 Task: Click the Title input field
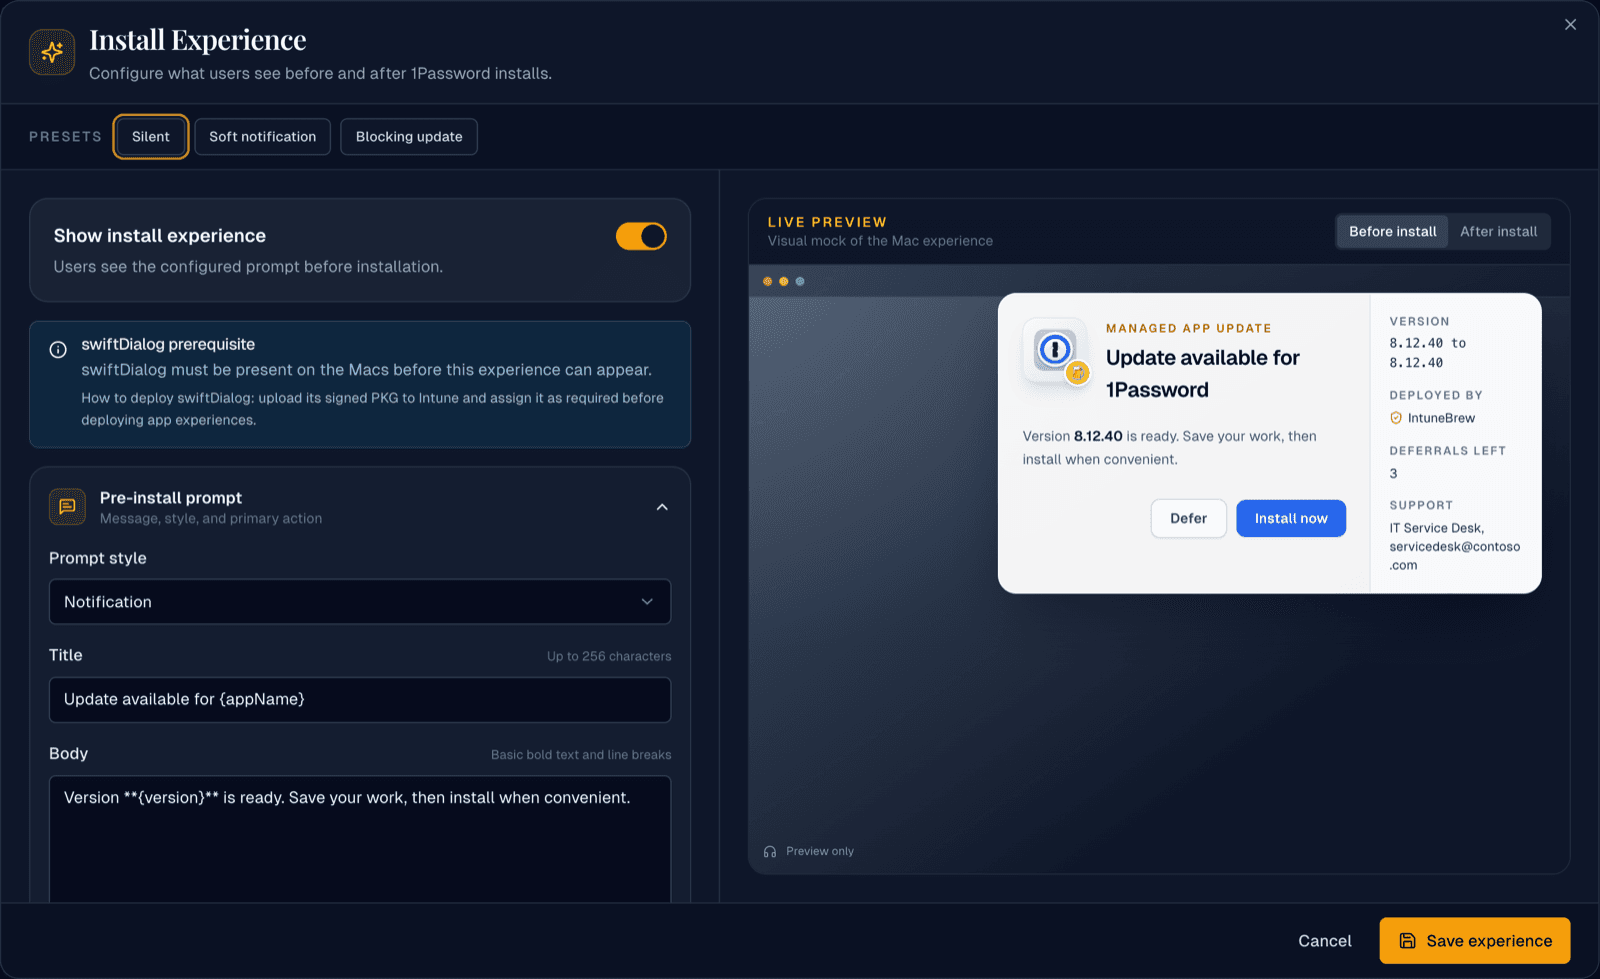[360, 700]
